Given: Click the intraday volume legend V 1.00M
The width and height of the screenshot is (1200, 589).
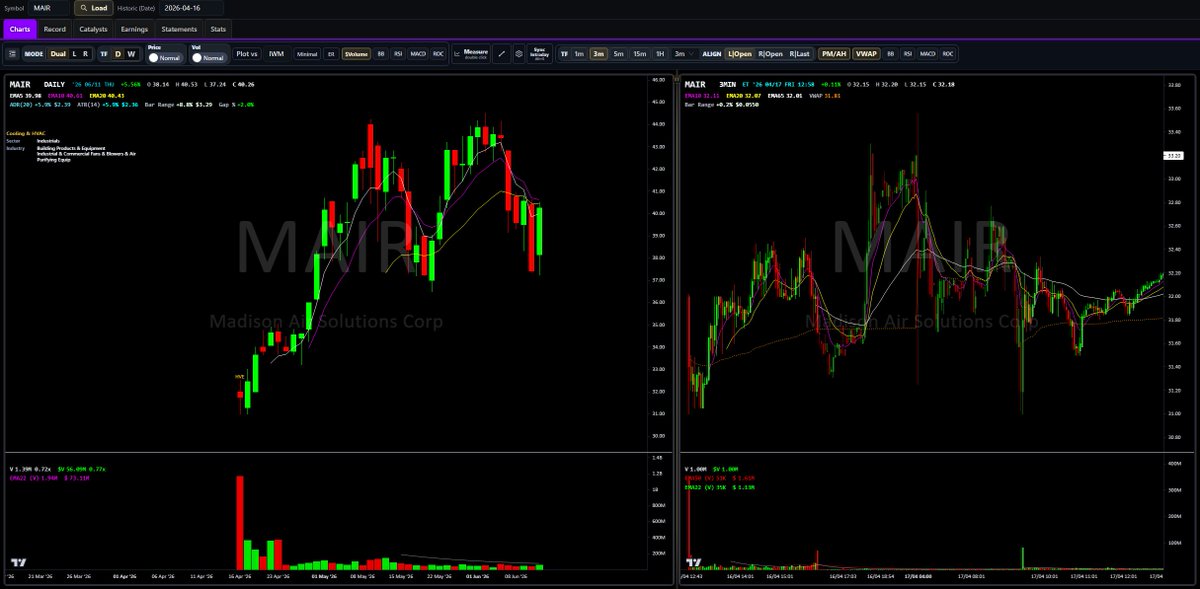Looking at the screenshot, I should coord(695,468).
